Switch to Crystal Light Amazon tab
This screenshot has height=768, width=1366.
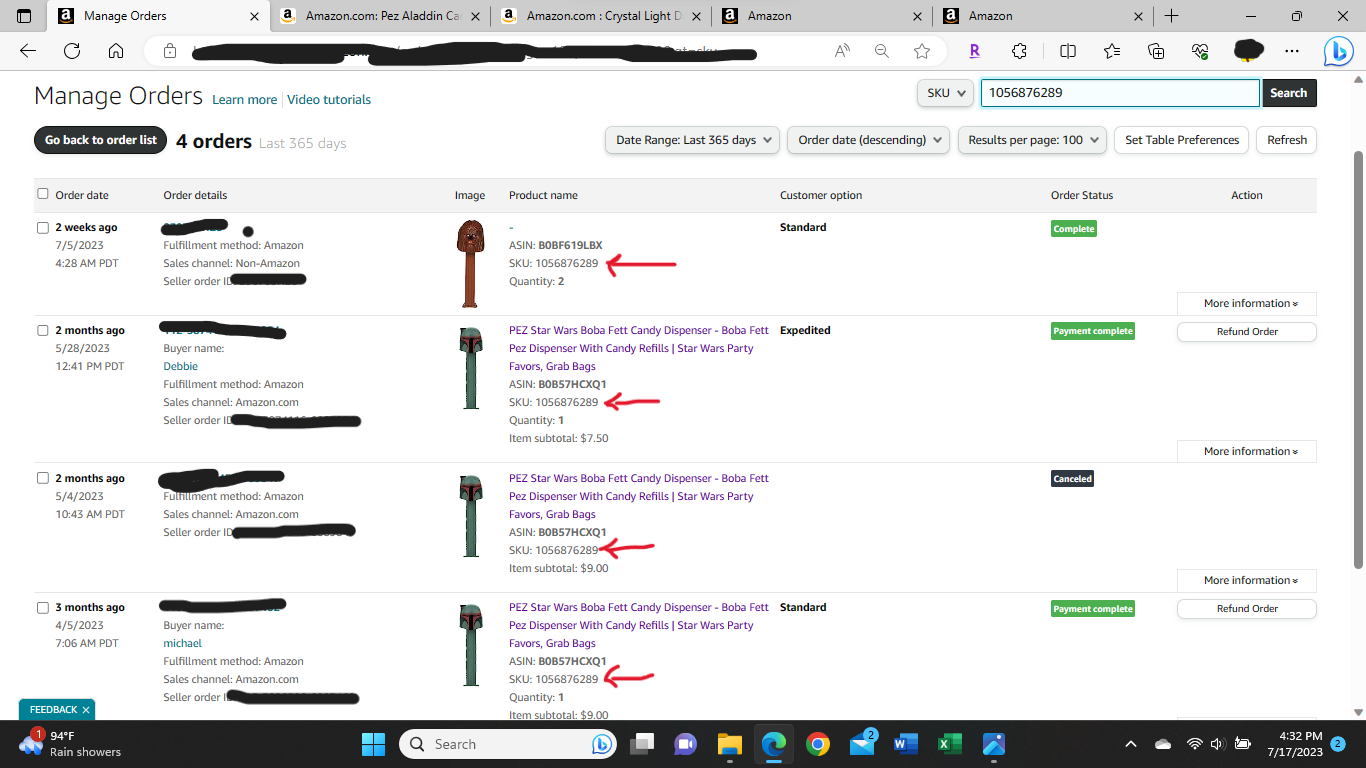(601, 16)
